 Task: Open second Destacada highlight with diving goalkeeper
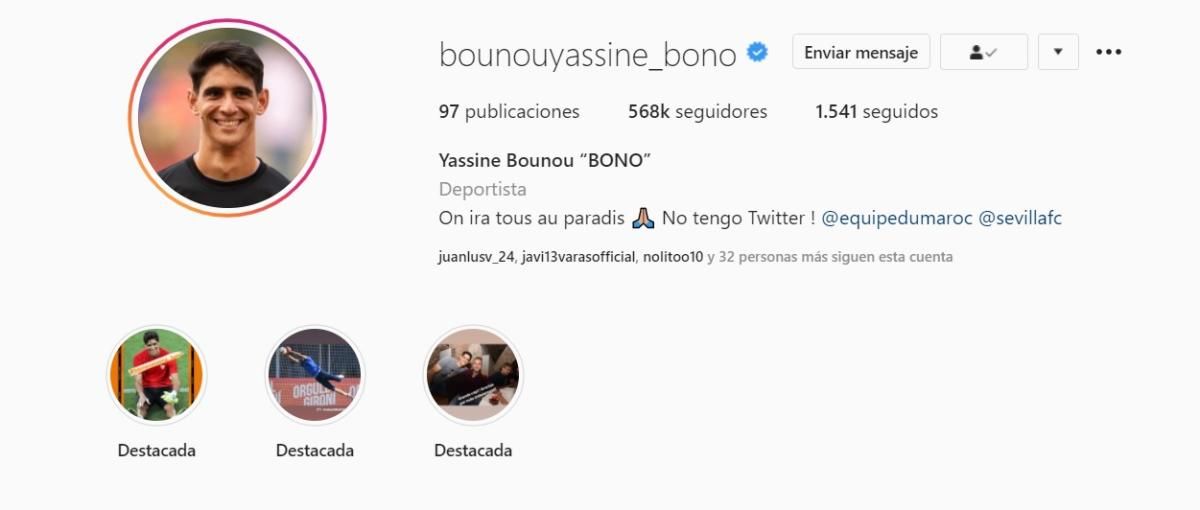(315, 375)
